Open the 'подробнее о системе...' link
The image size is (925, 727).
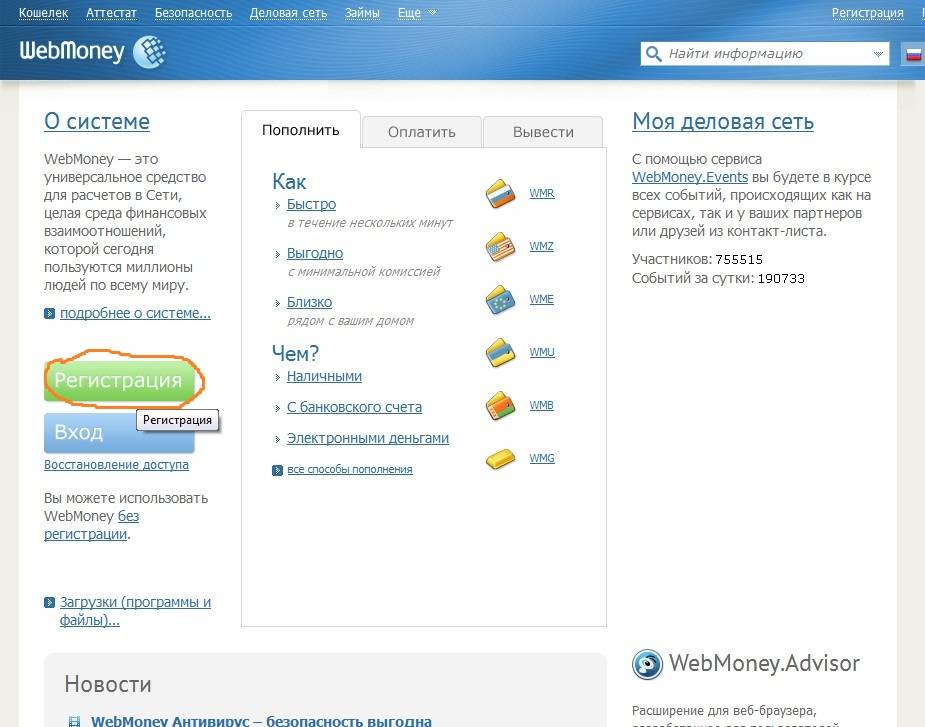coord(135,313)
